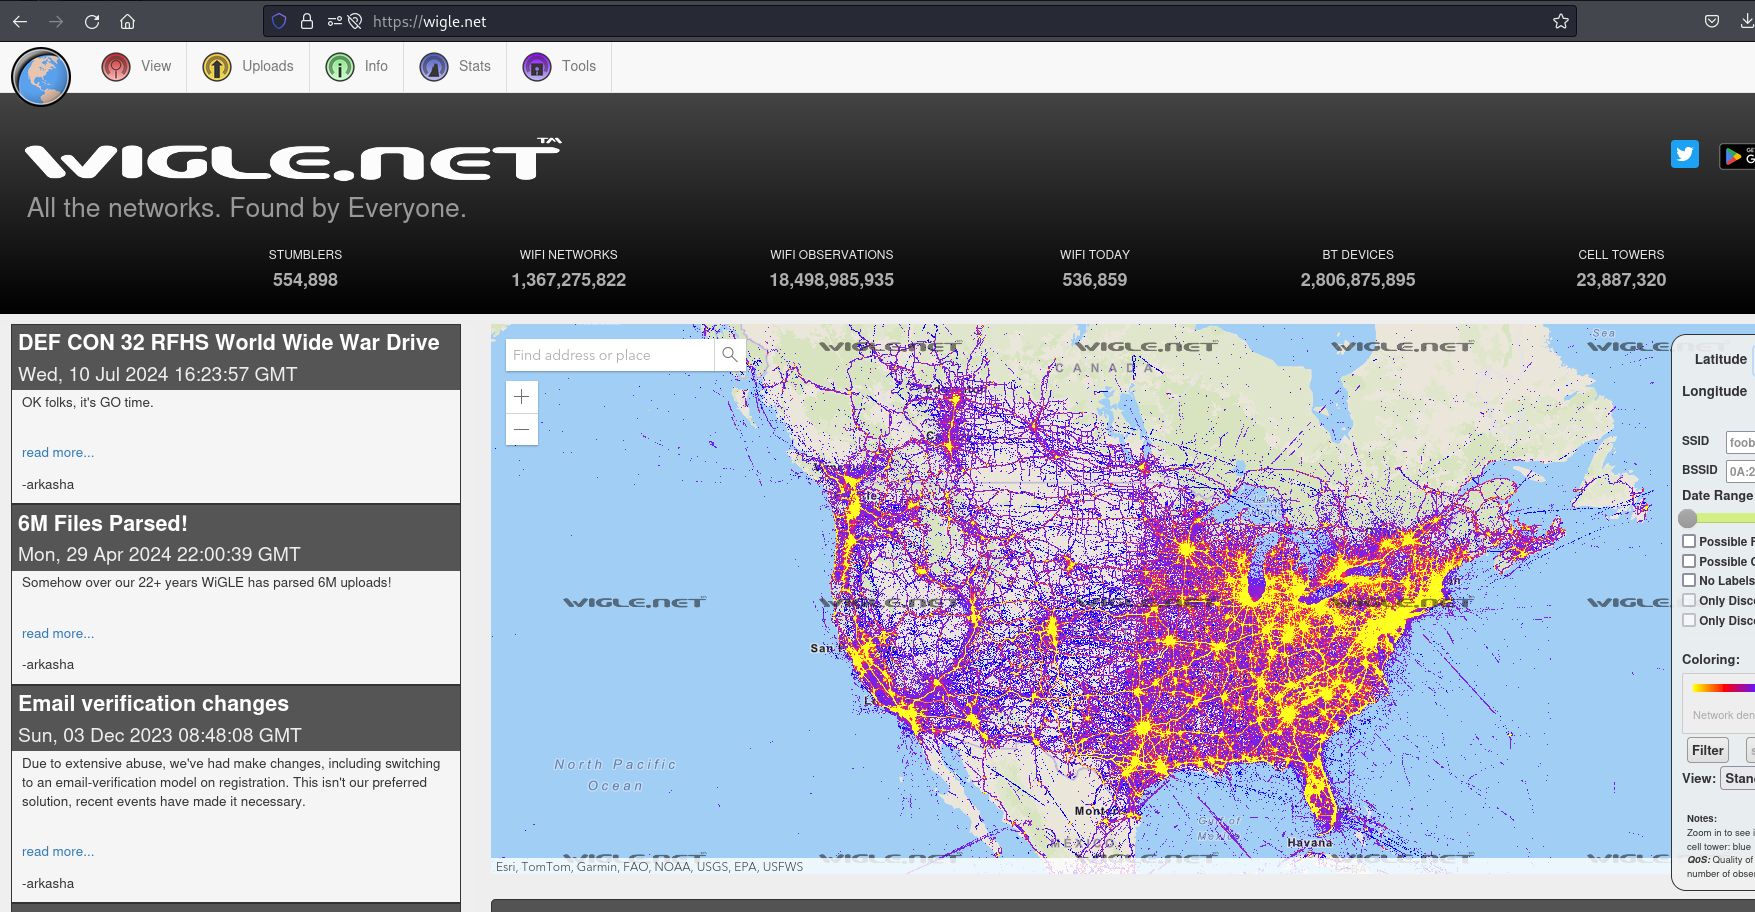Image resolution: width=1755 pixels, height=912 pixels.
Task: Click the map search magnifier icon
Action: click(x=730, y=355)
